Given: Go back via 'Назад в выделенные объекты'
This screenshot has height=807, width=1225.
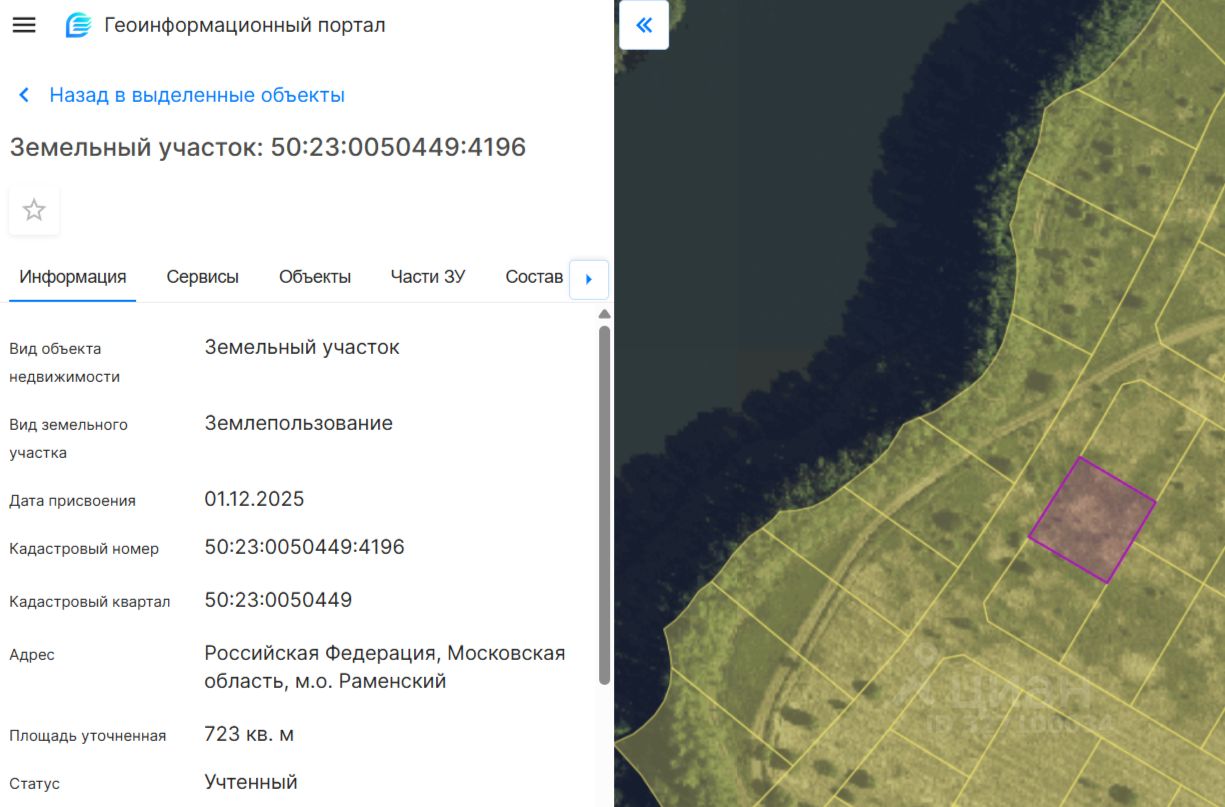Looking at the screenshot, I should click(x=197, y=95).
